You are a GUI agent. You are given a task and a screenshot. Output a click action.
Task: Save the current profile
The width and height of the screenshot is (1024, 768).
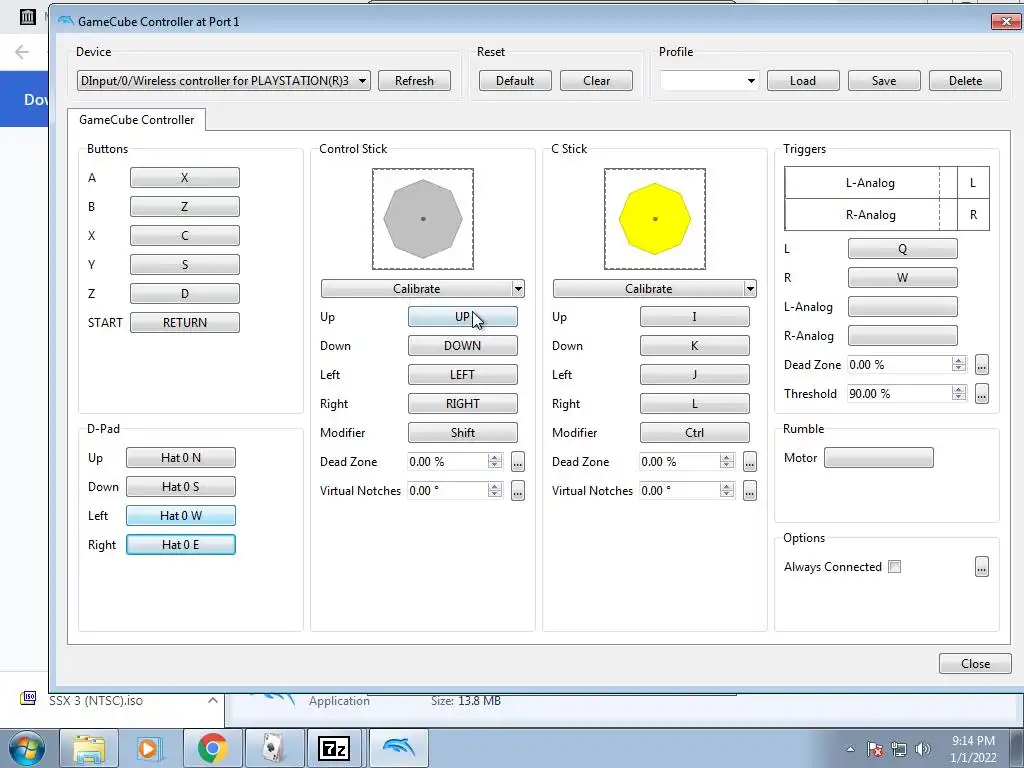click(884, 81)
